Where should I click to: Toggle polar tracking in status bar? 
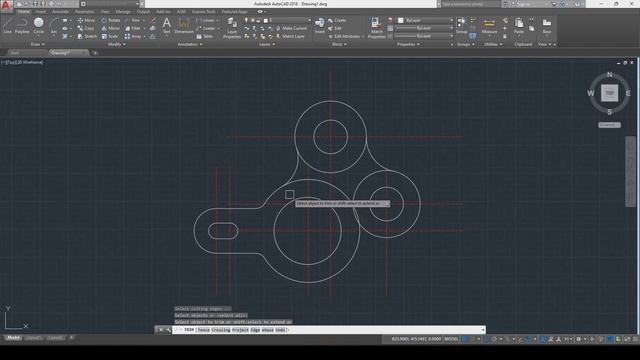pyautogui.click(x=494, y=339)
